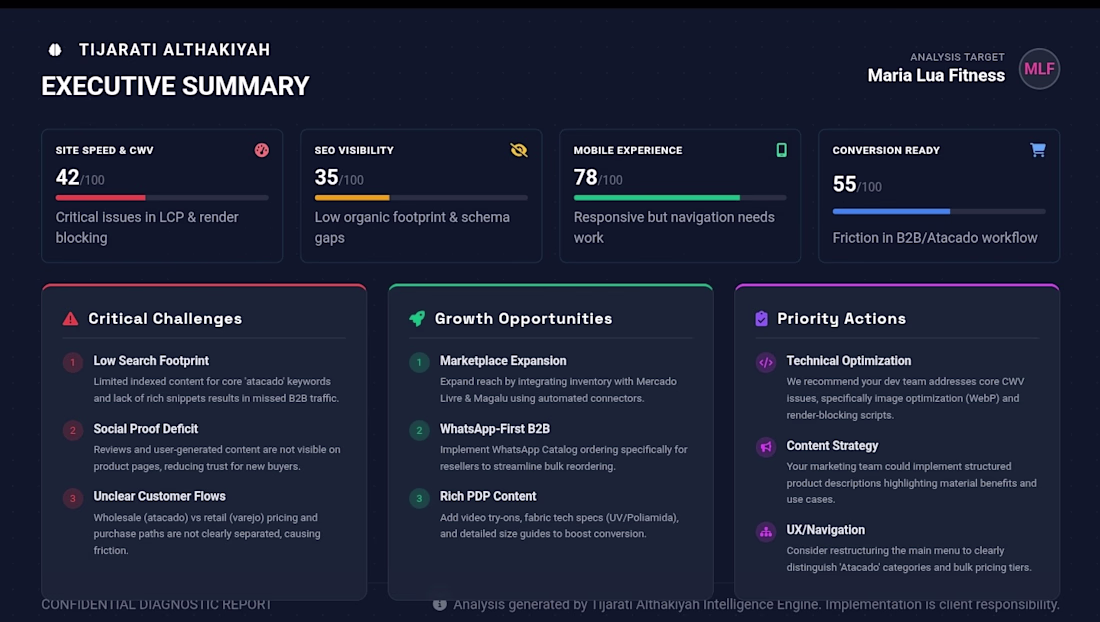Click the Conversion Ready shopping cart icon

[1038, 150]
